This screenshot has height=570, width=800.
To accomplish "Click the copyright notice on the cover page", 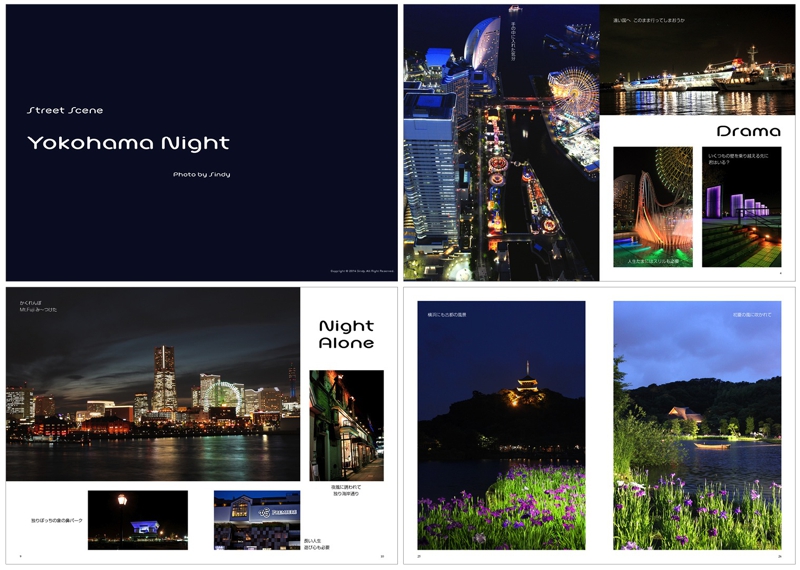I will tap(362, 271).
